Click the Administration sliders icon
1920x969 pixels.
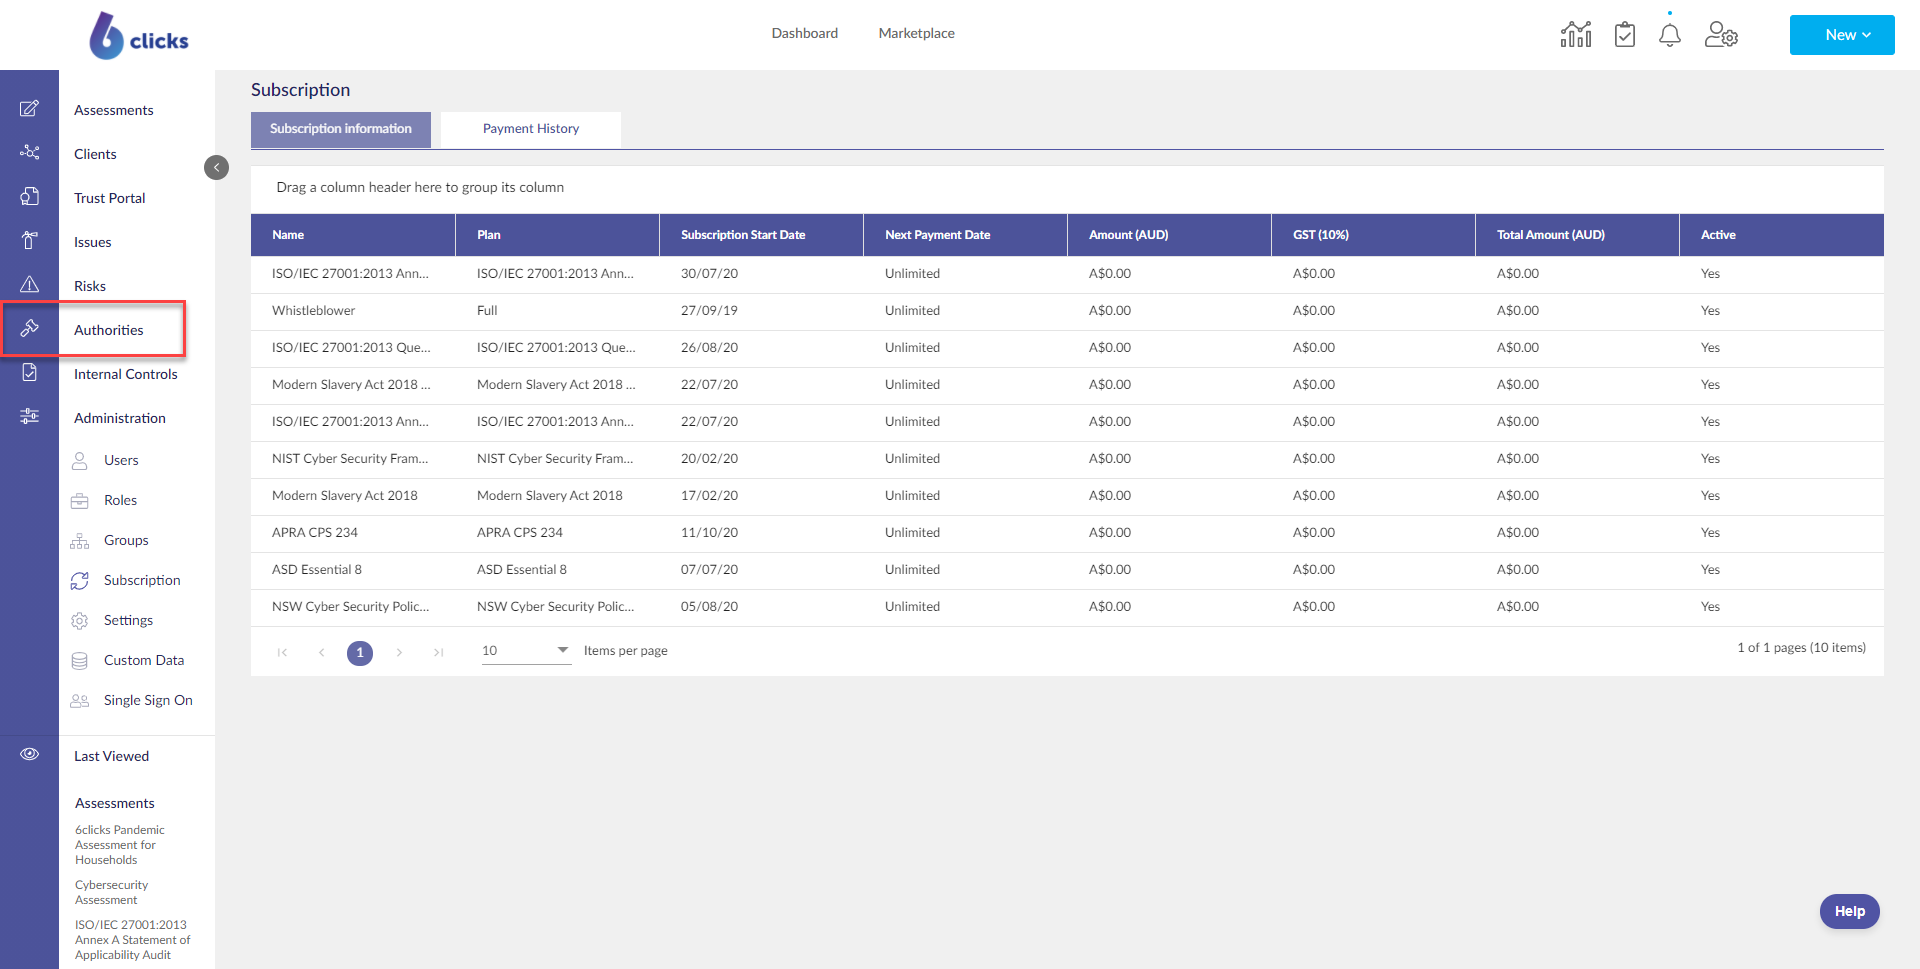(x=30, y=416)
